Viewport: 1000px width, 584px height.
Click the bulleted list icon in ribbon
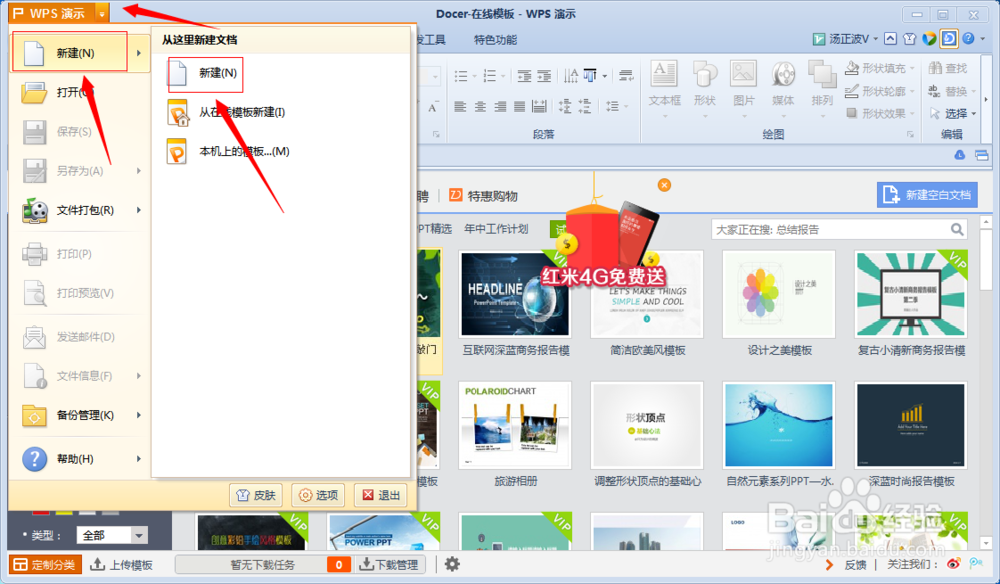pos(461,77)
